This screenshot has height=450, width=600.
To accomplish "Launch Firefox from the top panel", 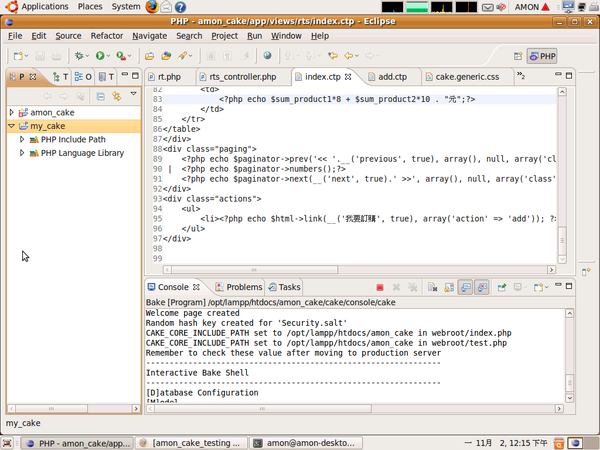I will tap(152, 7).
